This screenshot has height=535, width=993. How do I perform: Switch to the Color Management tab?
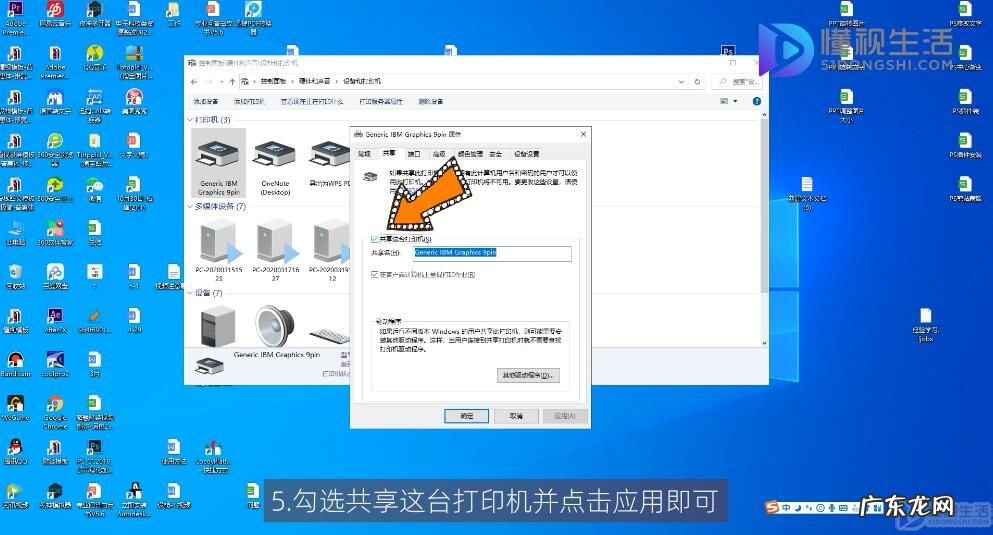point(469,154)
